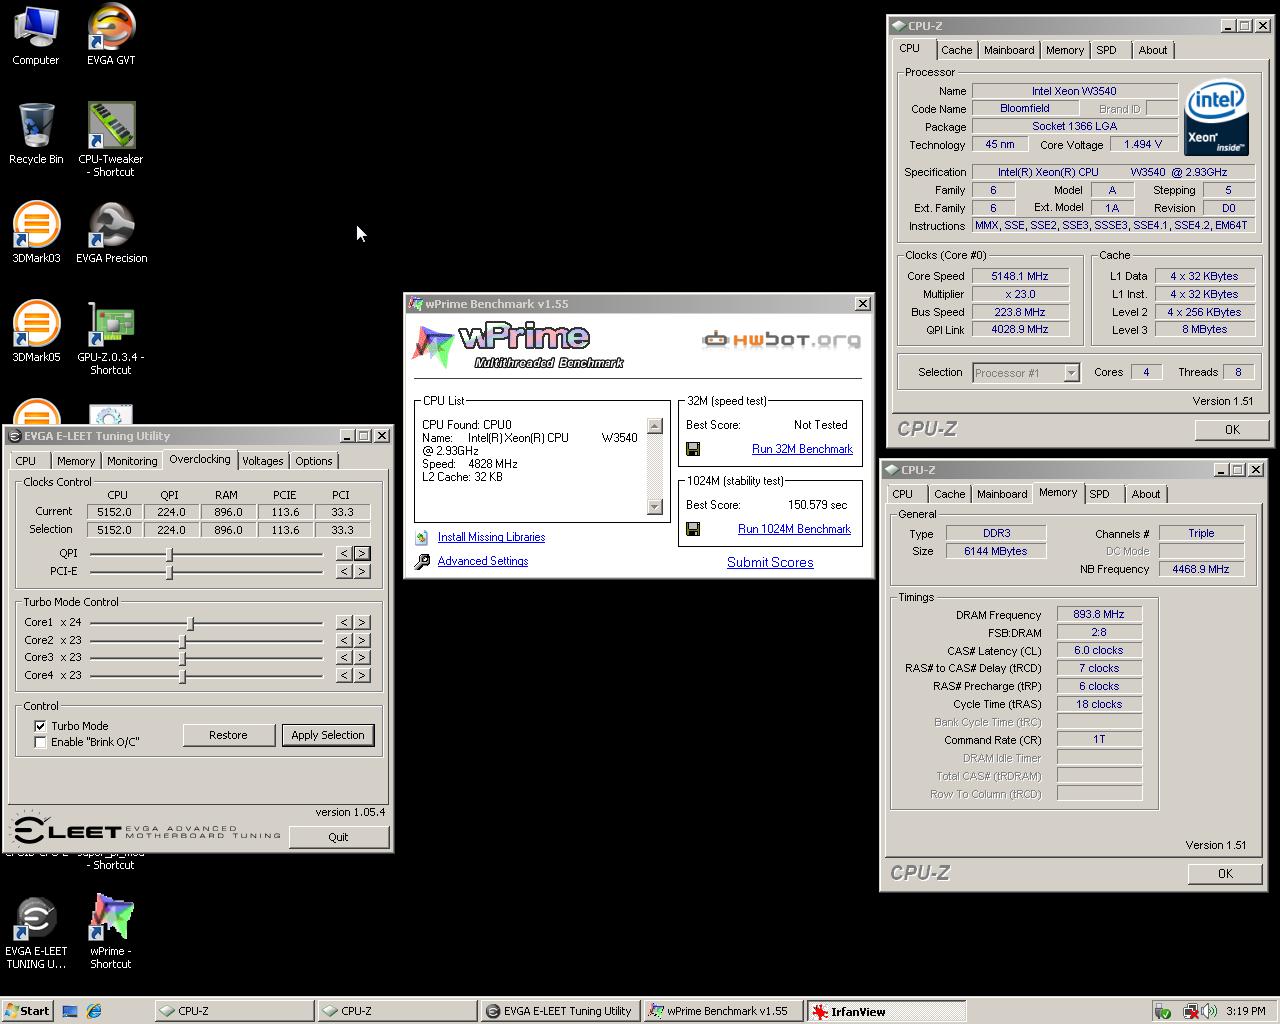The width and height of the screenshot is (1280, 1024).
Task: Decrease the Core4 multiplier with the left arrow
Action: (x=344, y=675)
